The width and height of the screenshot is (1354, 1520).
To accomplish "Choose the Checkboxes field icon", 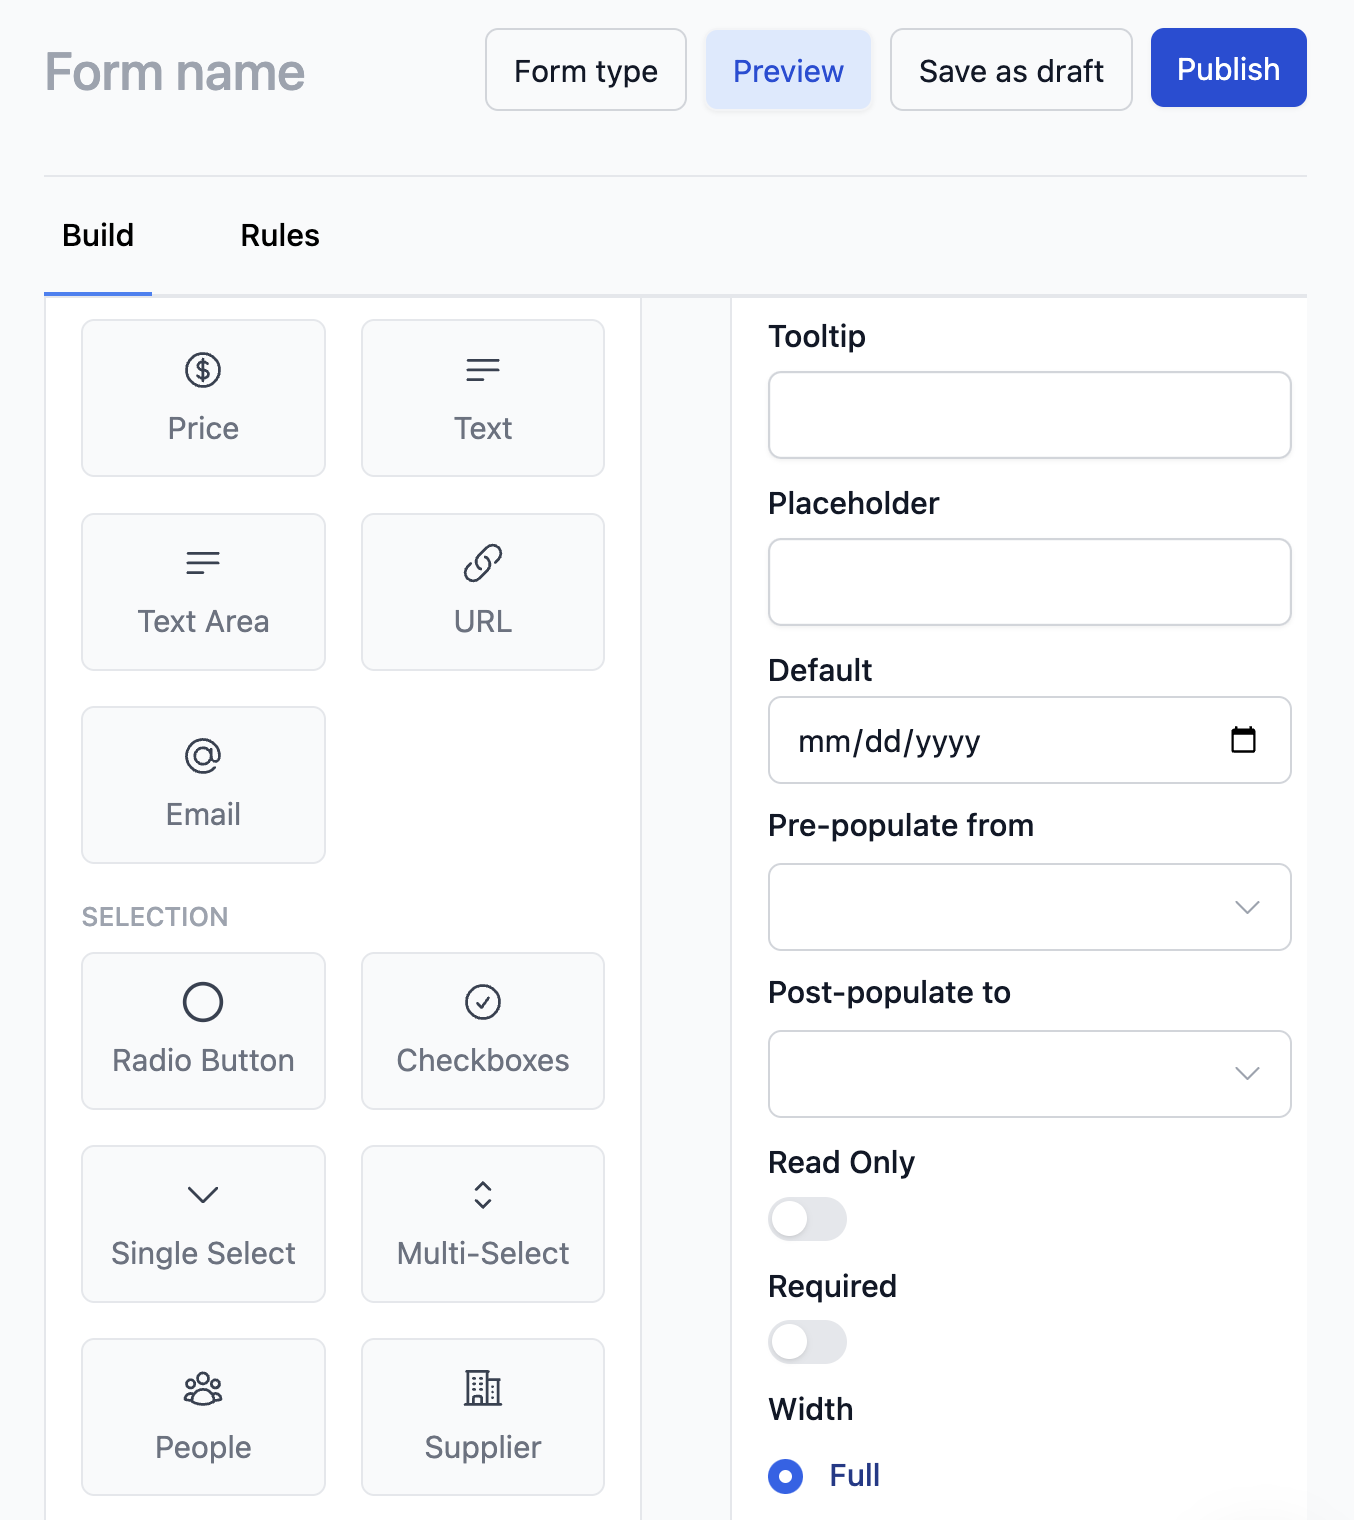I will click(x=483, y=1031).
